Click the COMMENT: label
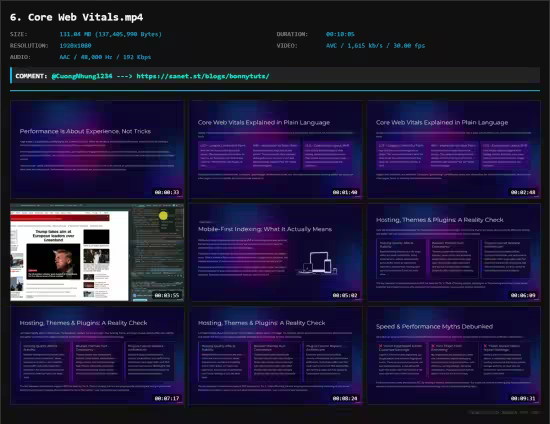550x424 pixels. 31,76
